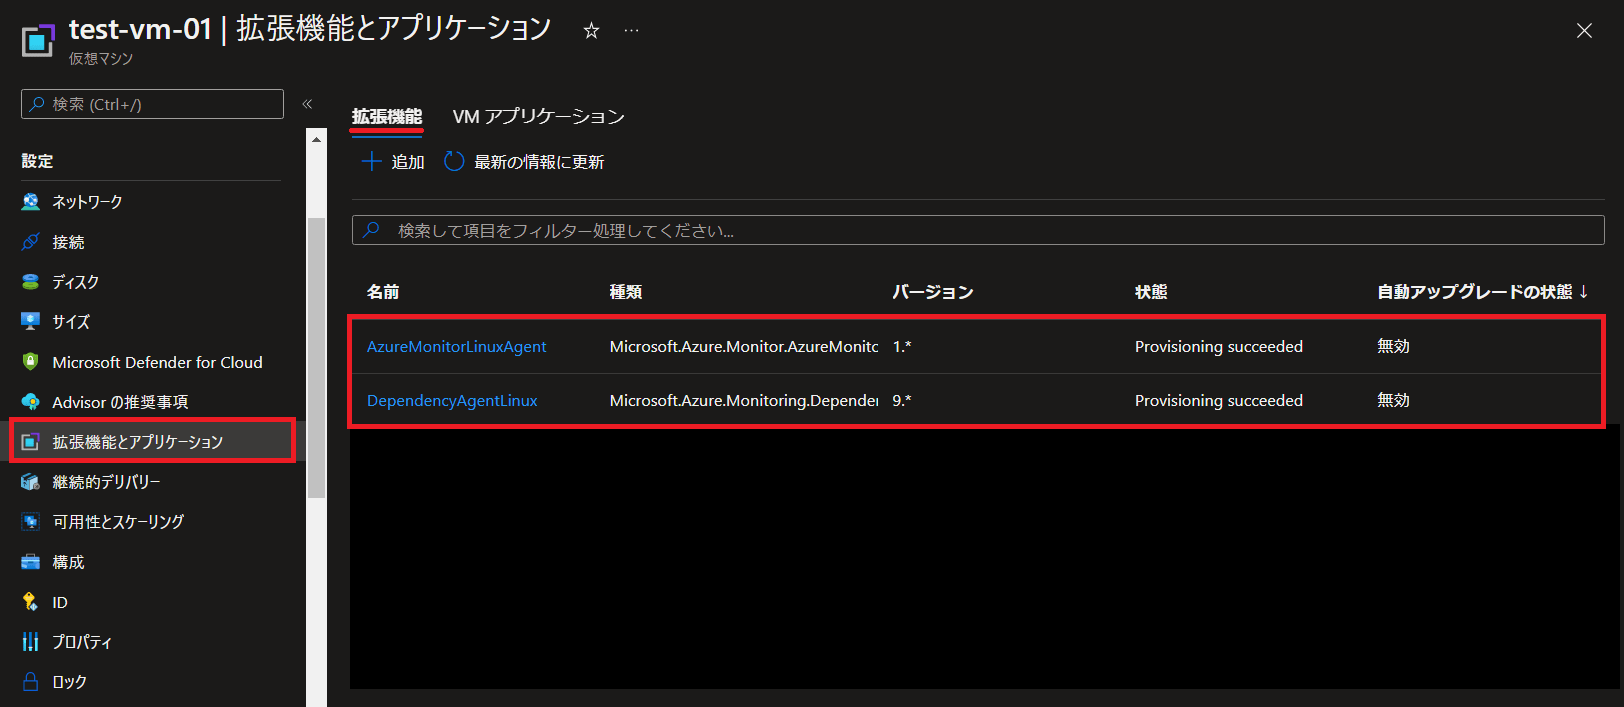Click the サイズ monitor icon
The image size is (1624, 707).
[x=31, y=322]
